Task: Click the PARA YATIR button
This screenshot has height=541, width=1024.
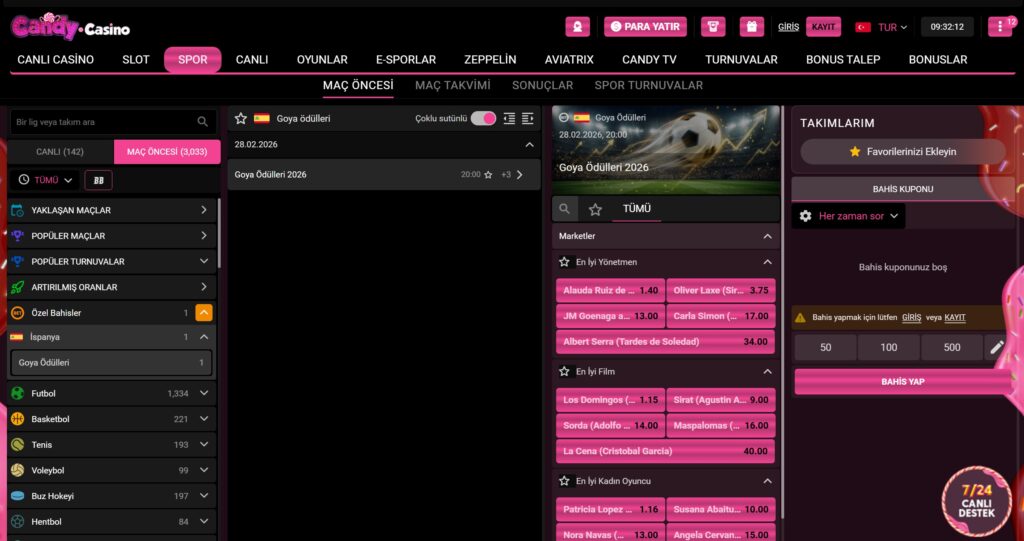Action: pyautogui.click(x=645, y=27)
